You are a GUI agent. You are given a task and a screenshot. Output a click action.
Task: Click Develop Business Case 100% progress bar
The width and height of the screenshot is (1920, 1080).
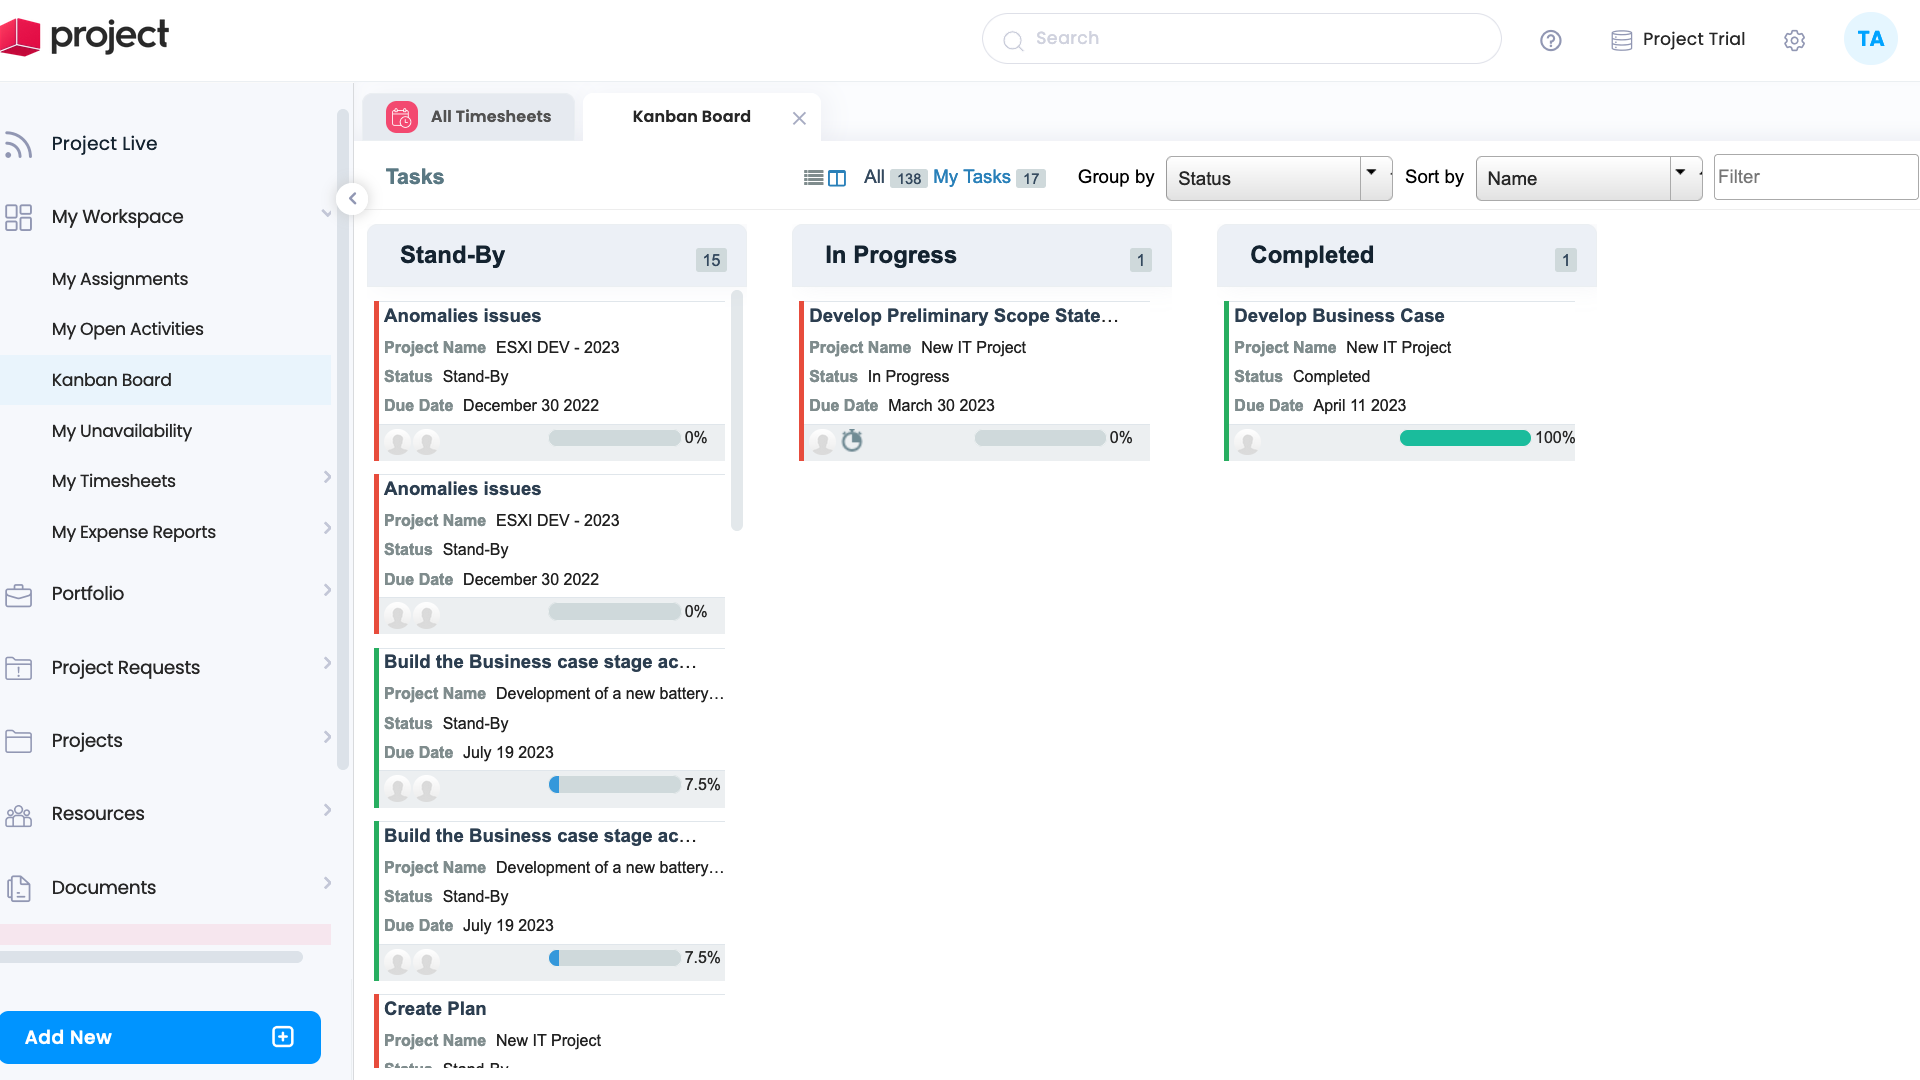point(1464,438)
